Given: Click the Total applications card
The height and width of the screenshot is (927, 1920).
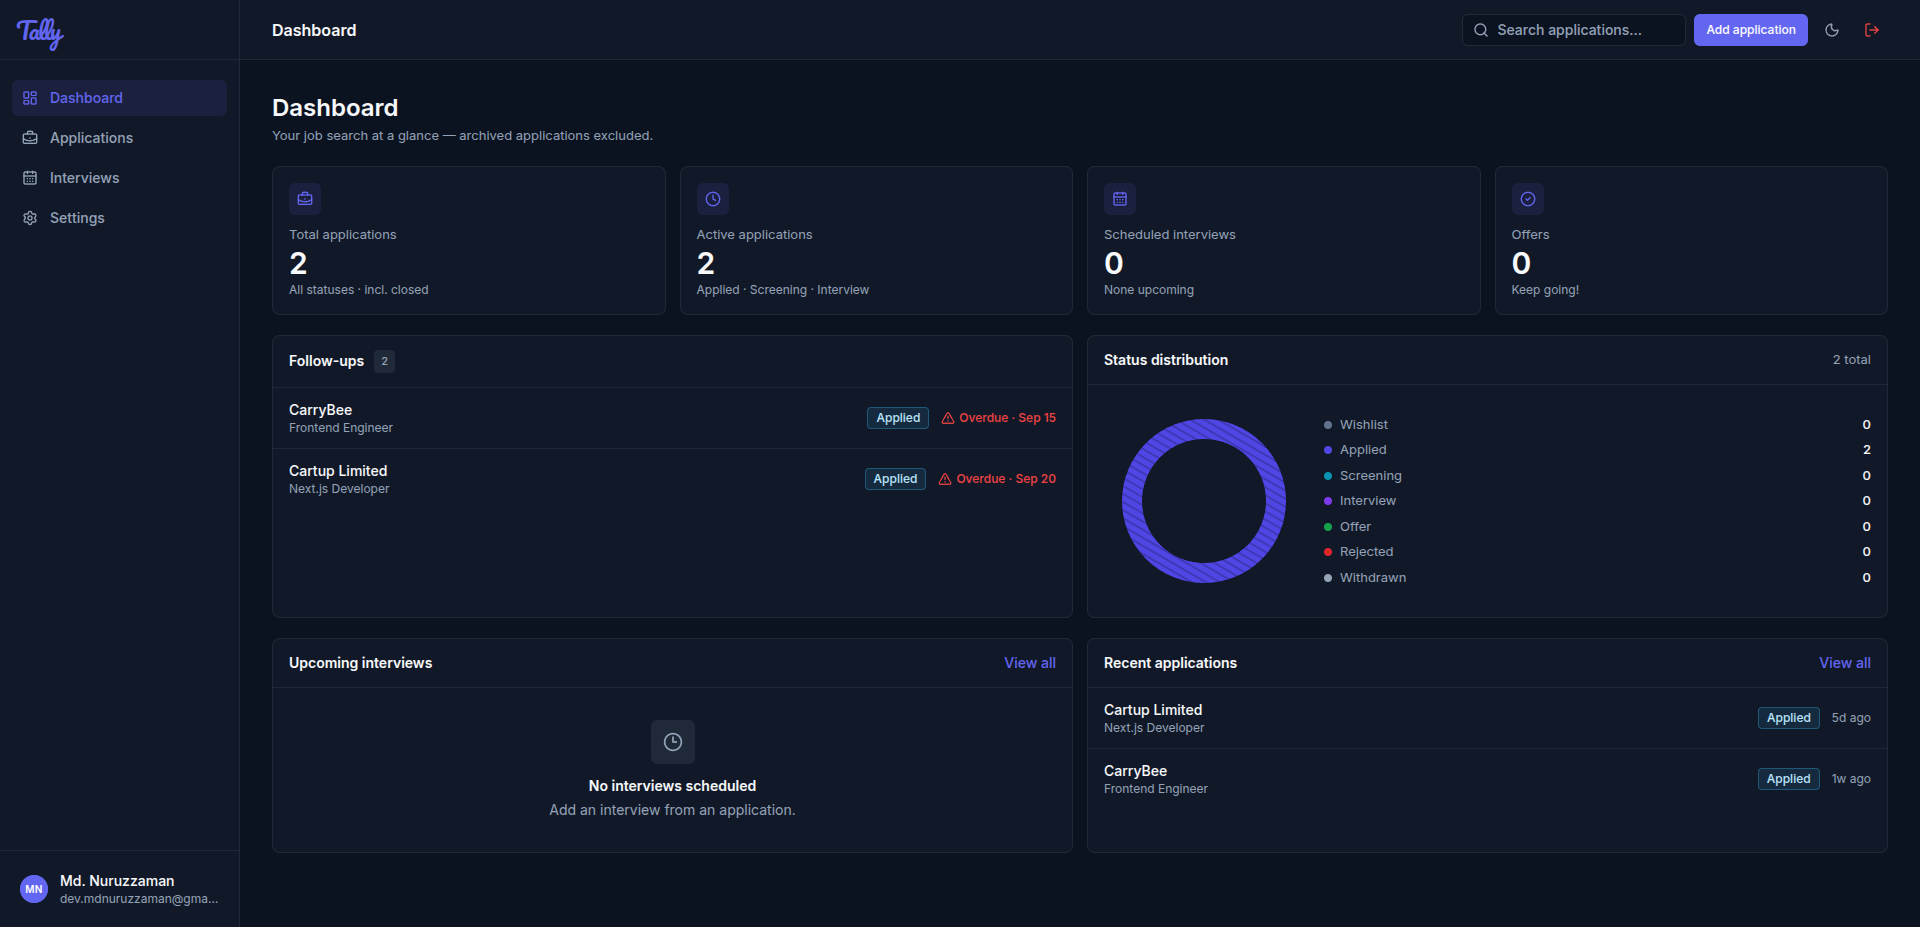Looking at the screenshot, I should point(469,241).
